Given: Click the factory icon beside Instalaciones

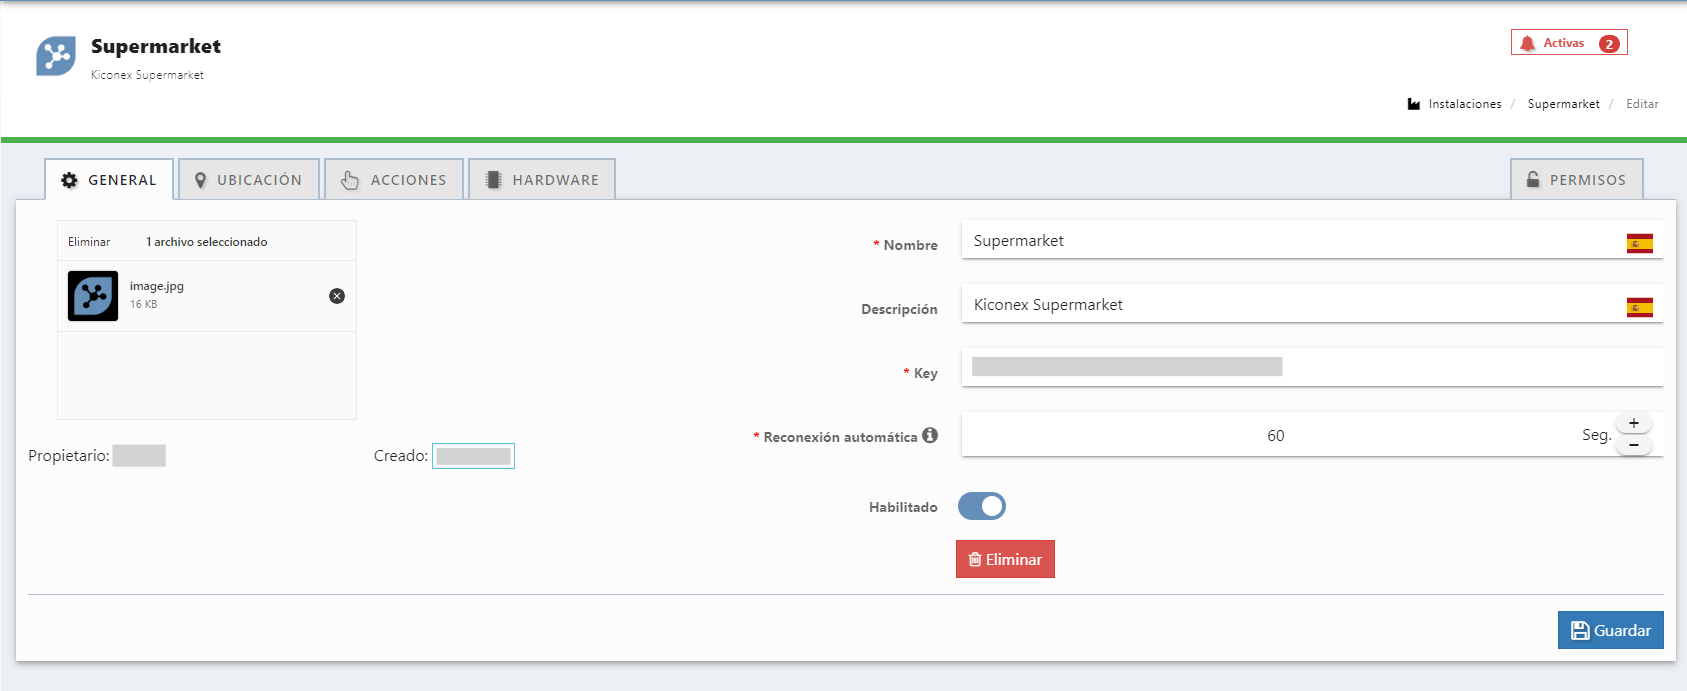Looking at the screenshot, I should [x=1414, y=104].
